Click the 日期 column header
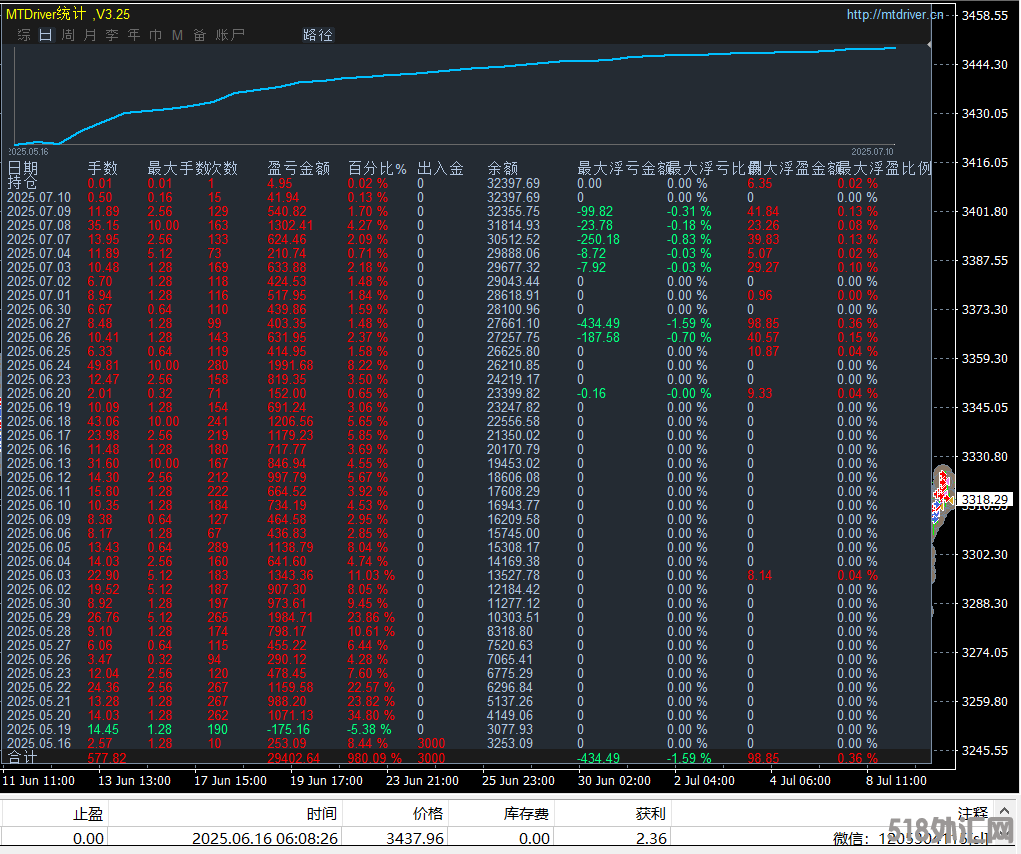The image size is (1021, 854). coord(23,169)
